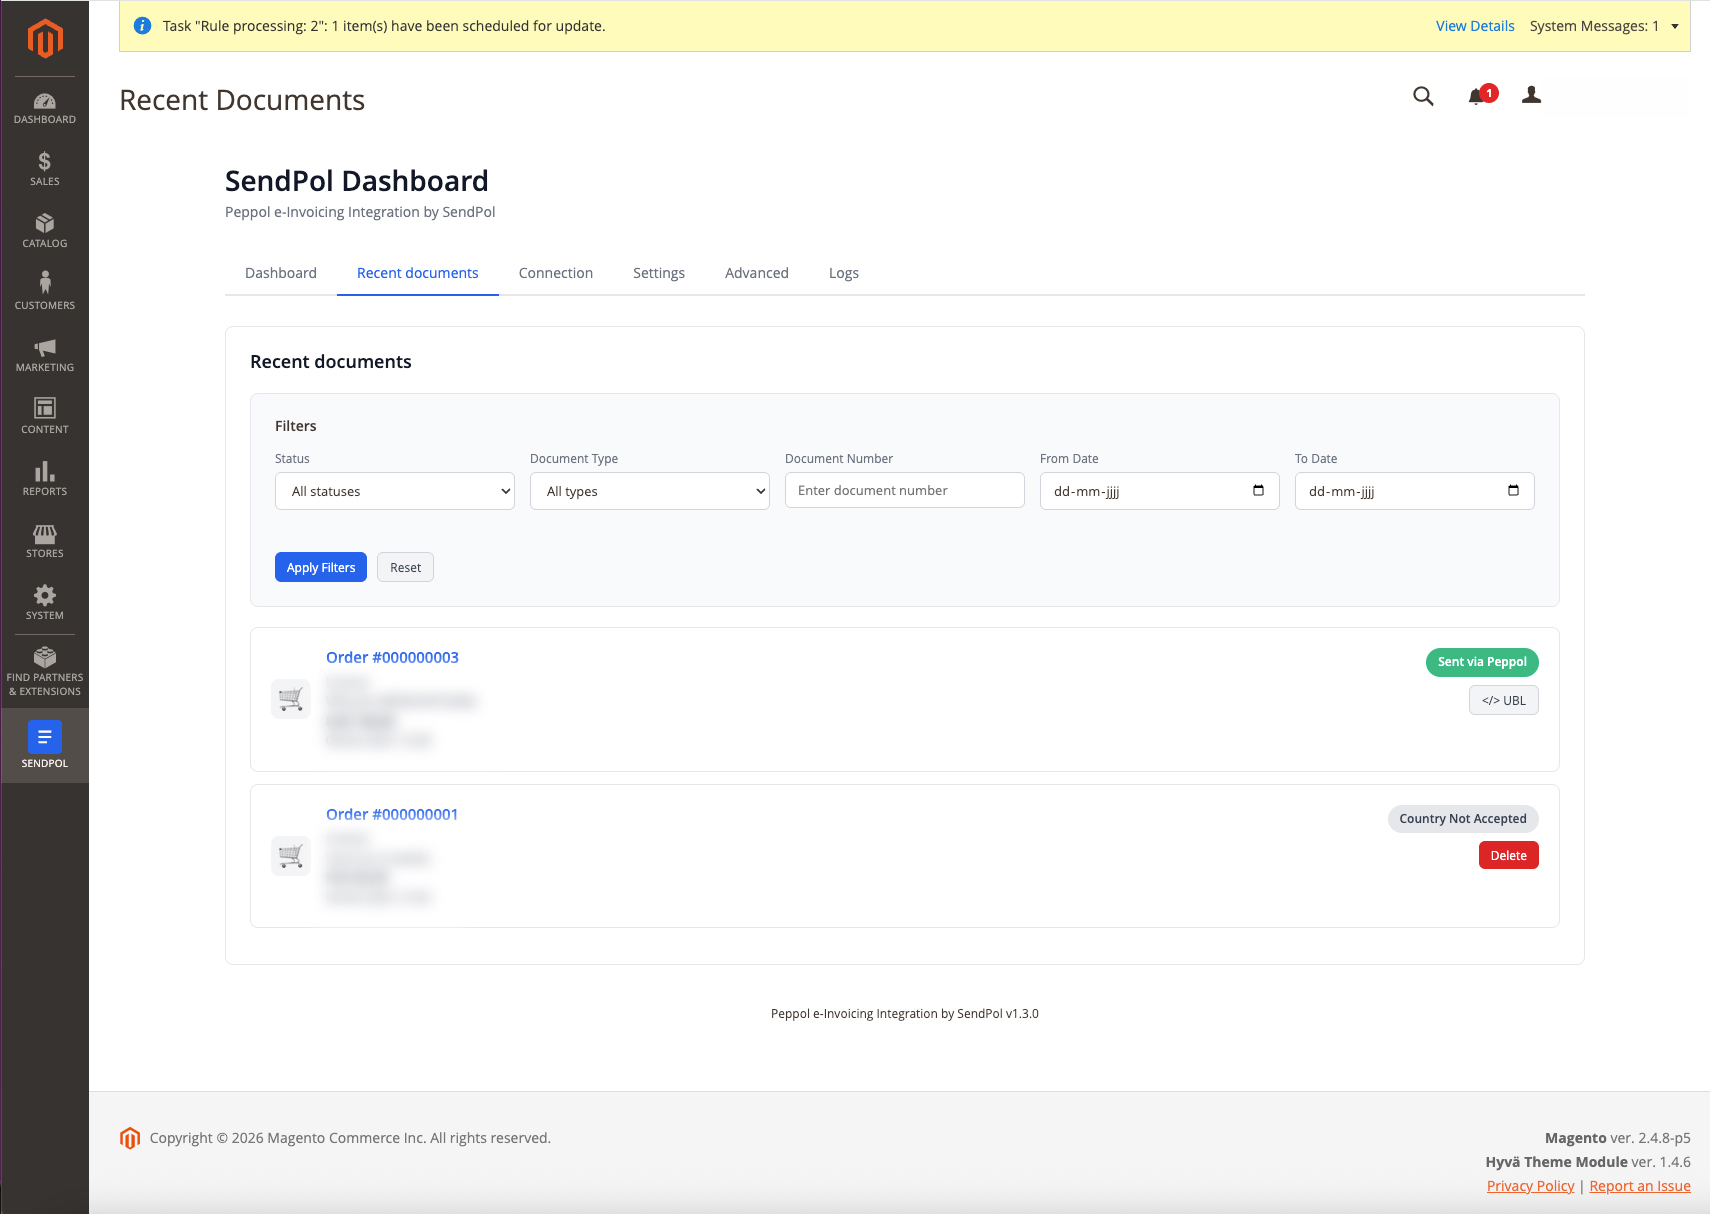Click the Magento logo in sidebar

click(45, 38)
